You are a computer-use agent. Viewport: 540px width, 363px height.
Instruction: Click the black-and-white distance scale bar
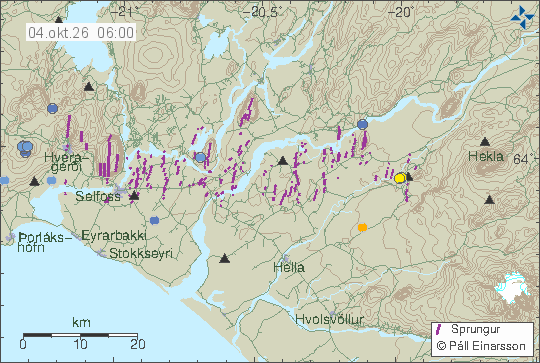80,335
